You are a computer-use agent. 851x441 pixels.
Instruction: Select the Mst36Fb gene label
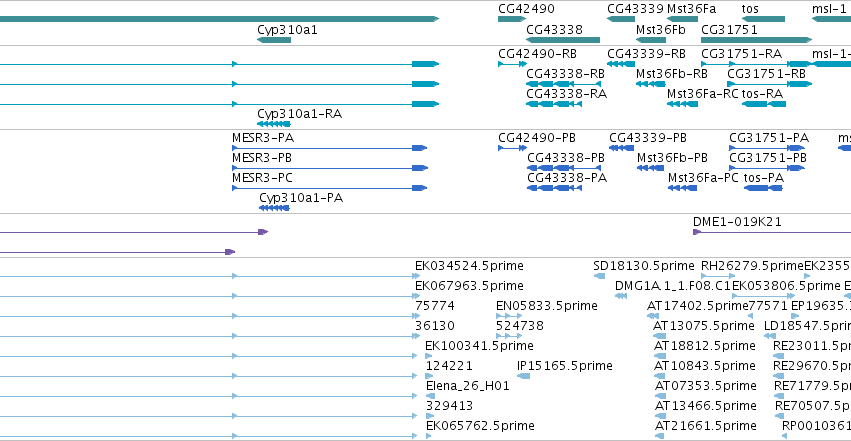click(661, 30)
